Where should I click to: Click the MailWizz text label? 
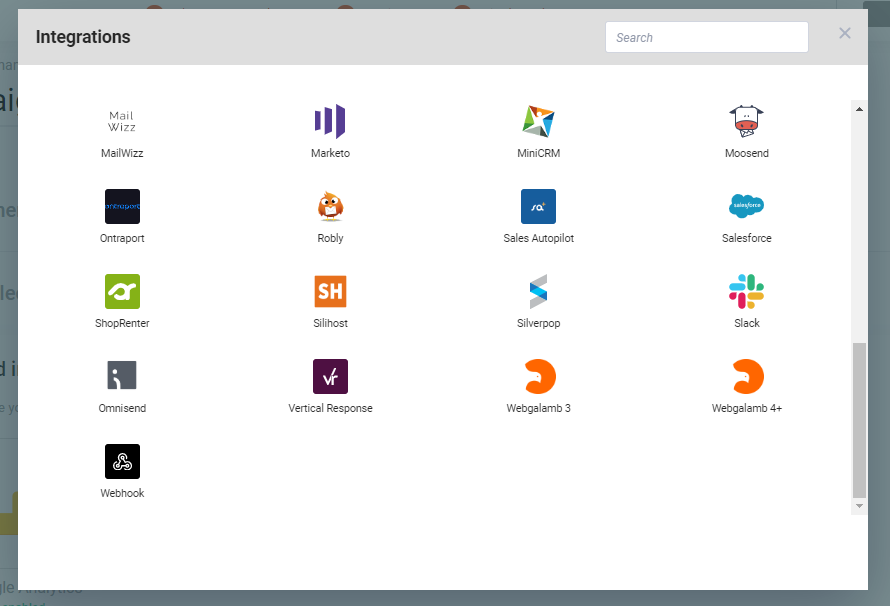pyautogui.click(x=122, y=153)
